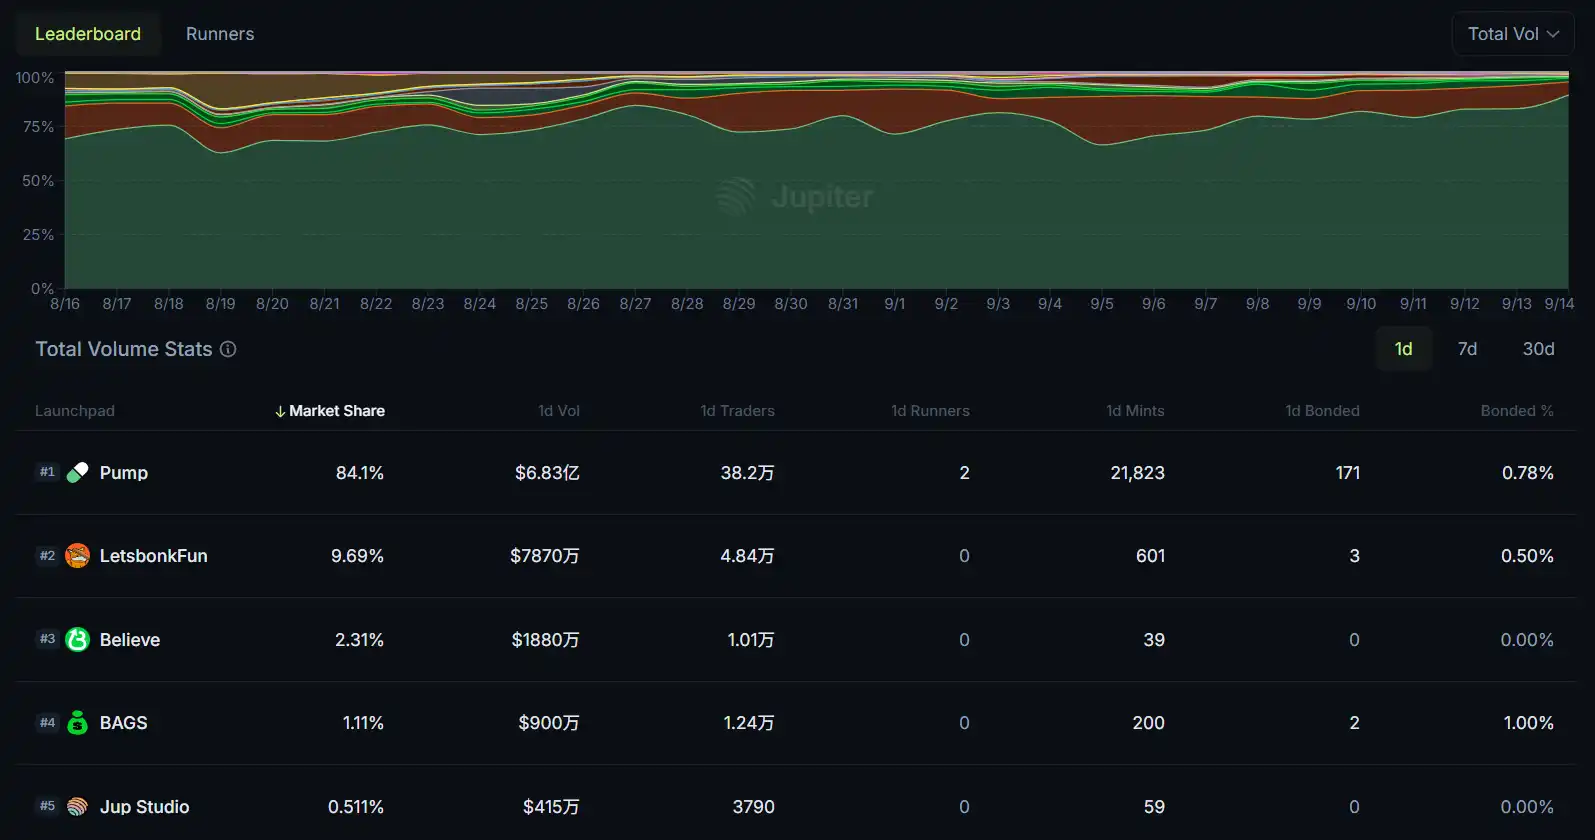Click the sort arrow next to Market Share
This screenshot has height=840, width=1595.
click(280, 411)
